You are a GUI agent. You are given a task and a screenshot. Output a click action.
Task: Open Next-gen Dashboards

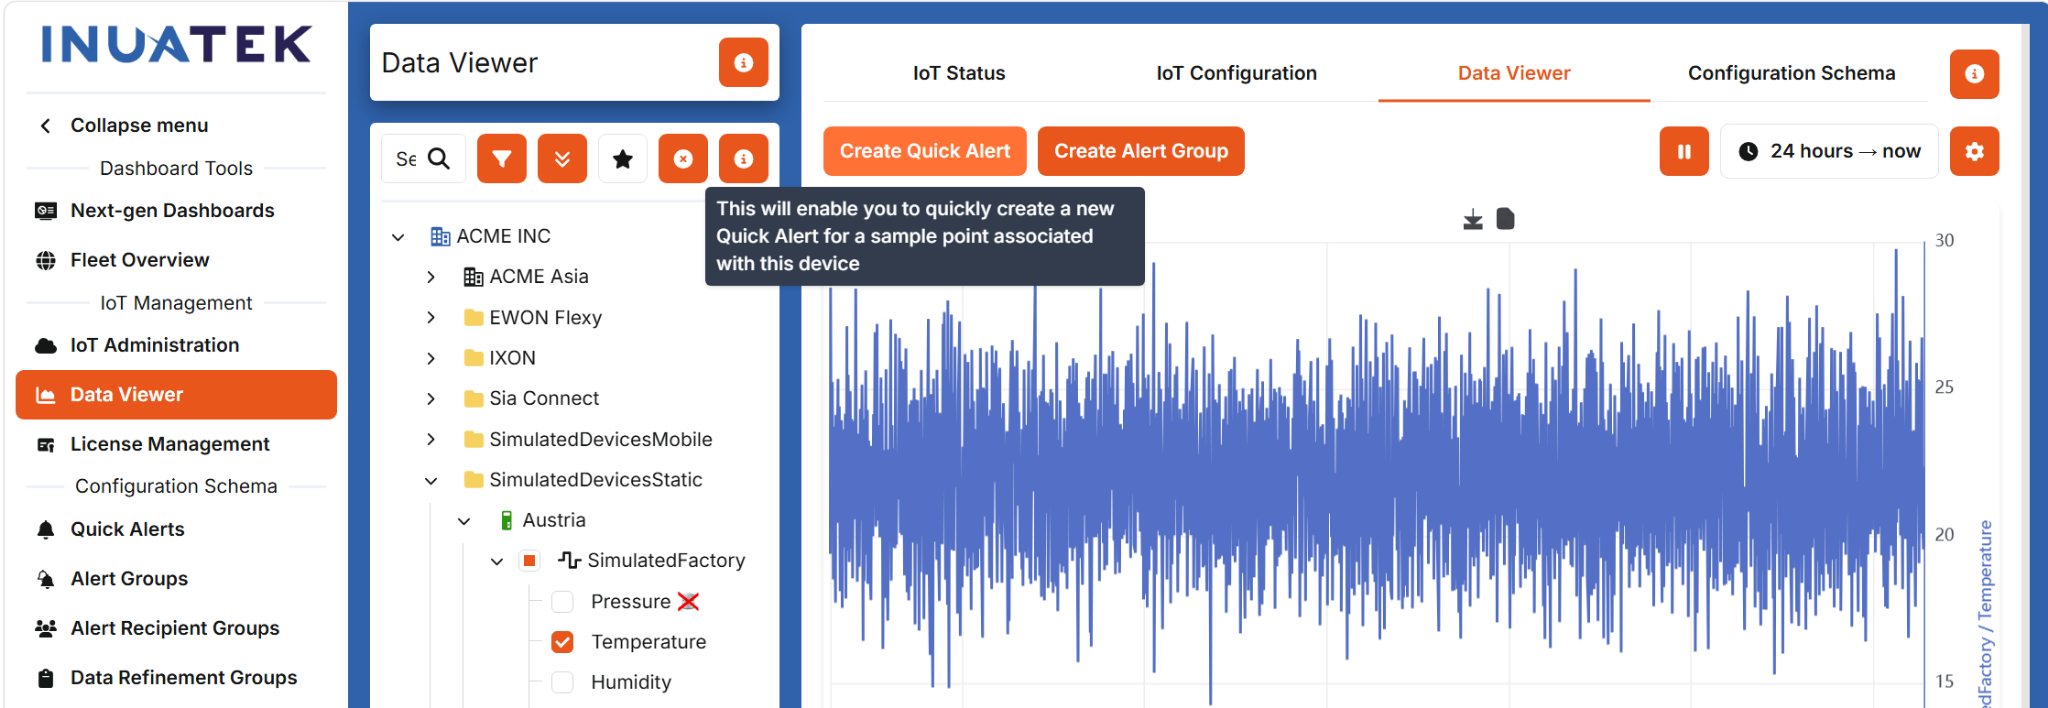tap(172, 210)
